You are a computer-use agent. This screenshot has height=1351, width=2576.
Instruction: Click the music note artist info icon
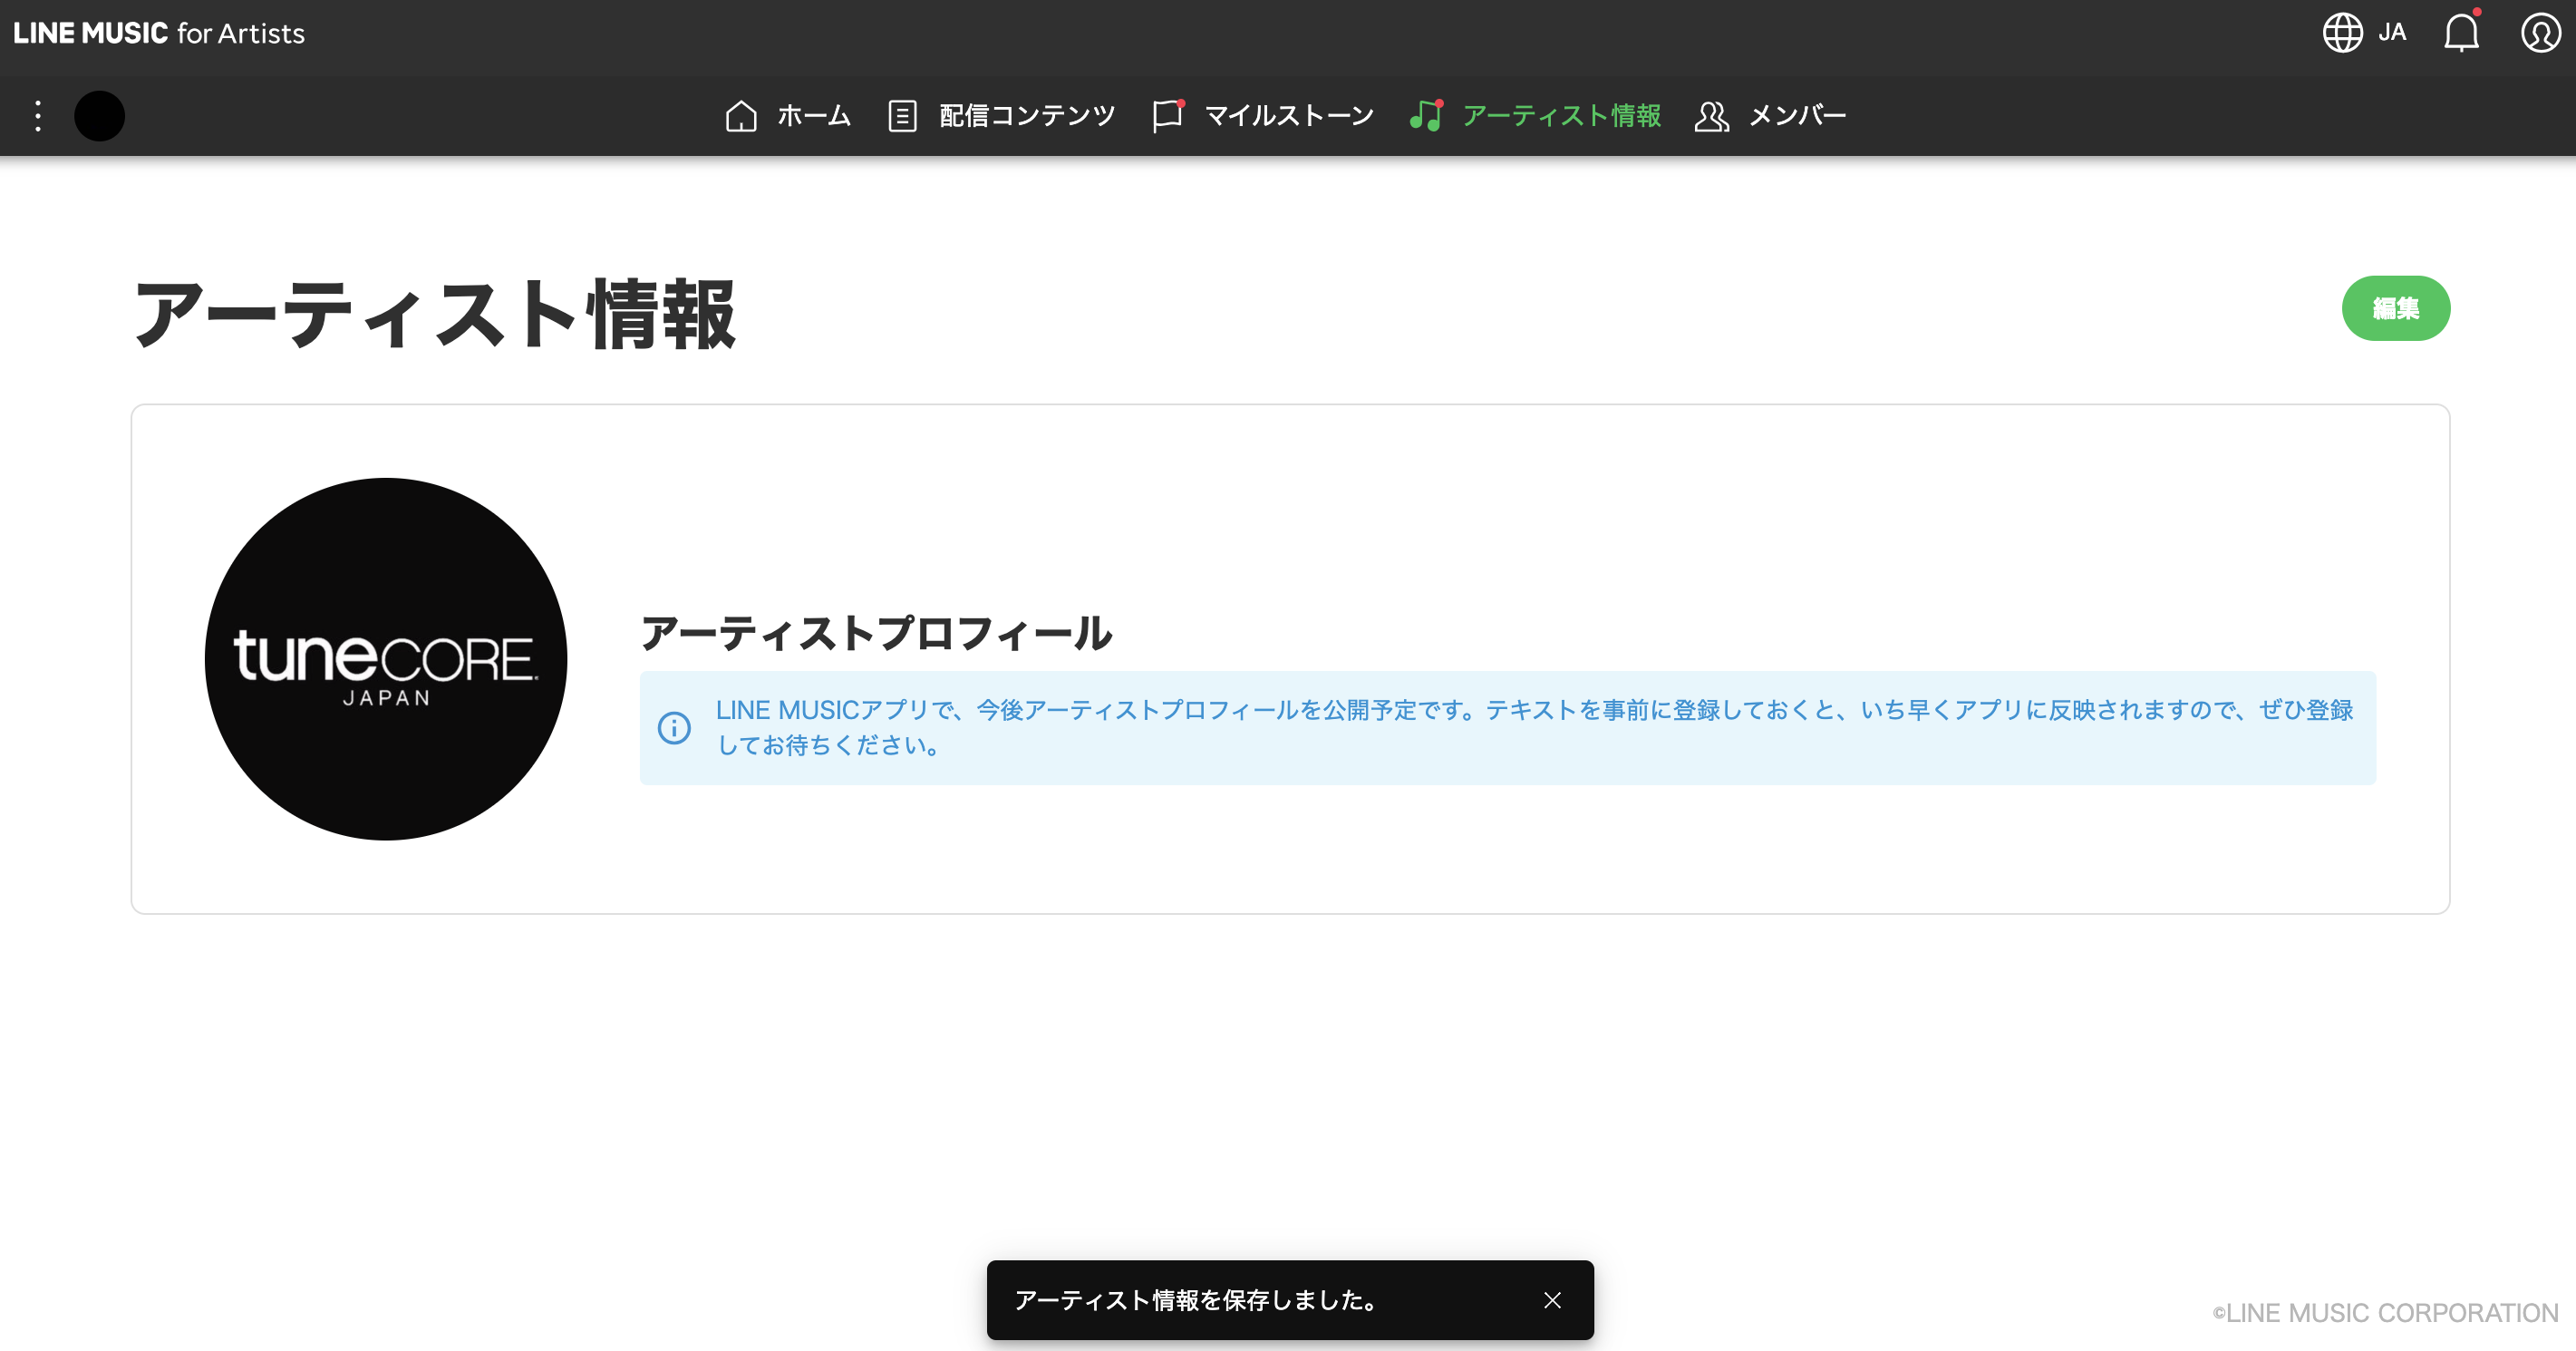tap(1426, 116)
